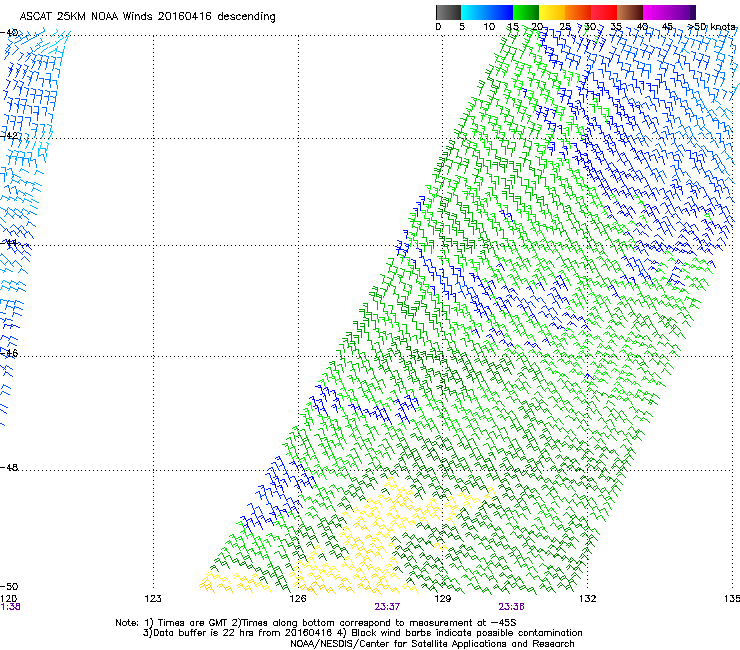Screen dimensions: 740x650
Task: Click the longitude label 123
Action: [153, 599]
